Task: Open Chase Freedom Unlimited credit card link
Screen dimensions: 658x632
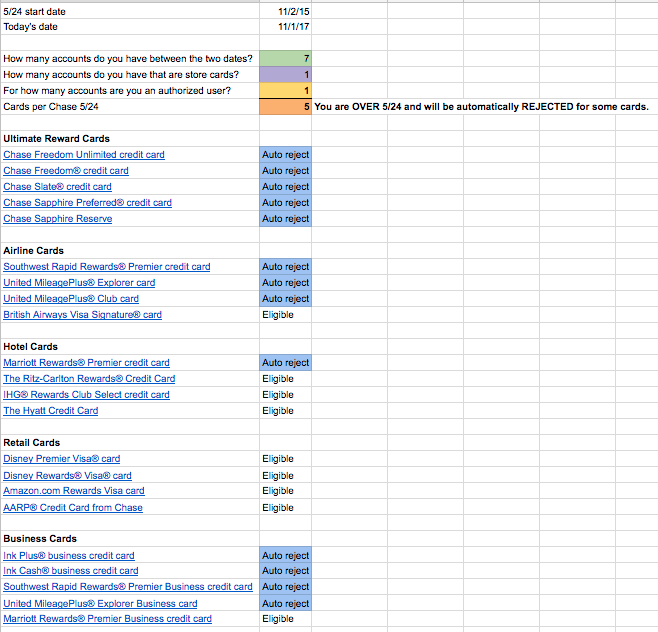Action: pos(84,155)
